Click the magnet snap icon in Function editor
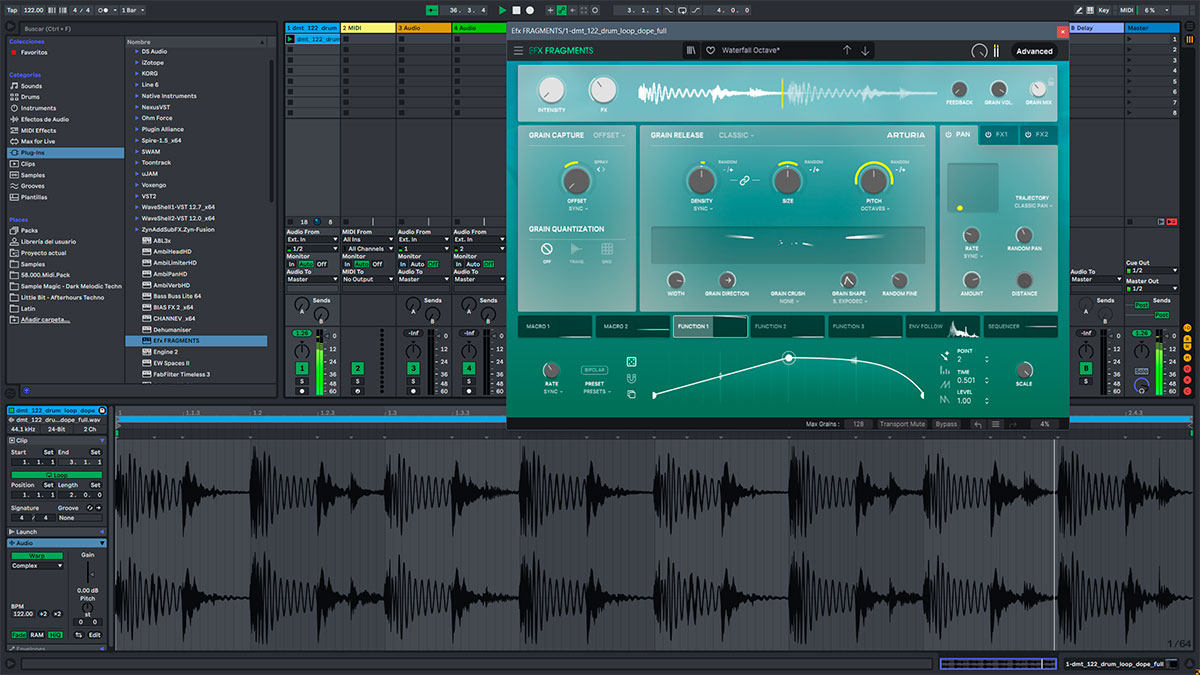 632,378
